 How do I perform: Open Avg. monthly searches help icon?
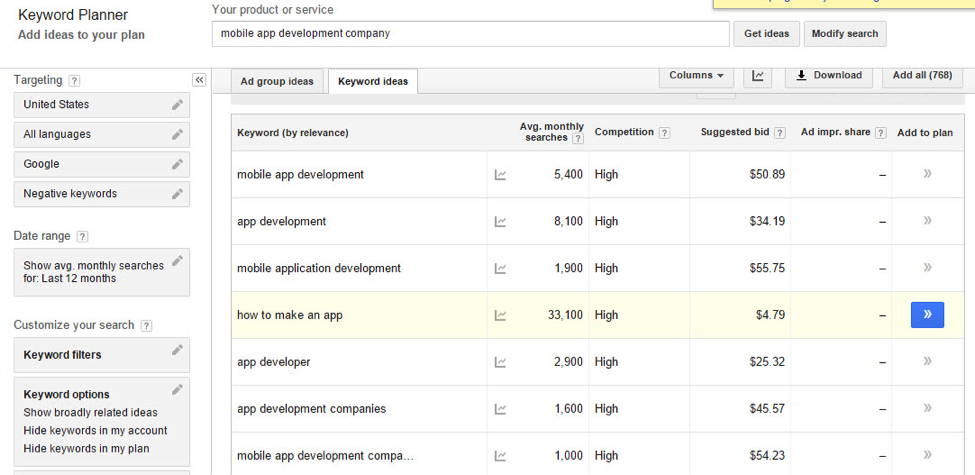(x=578, y=139)
